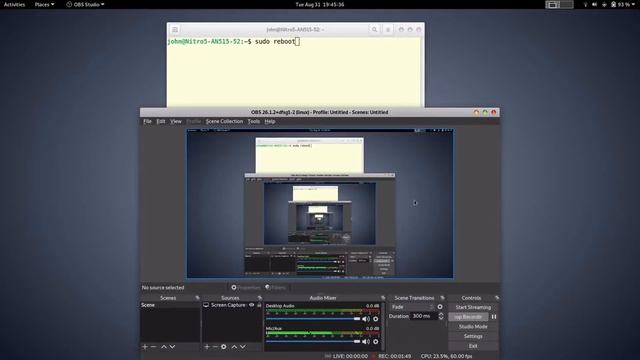Click Filters button above Sources
Image resolution: width=640 pixels, height=360 pixels.
coord(276,287)
